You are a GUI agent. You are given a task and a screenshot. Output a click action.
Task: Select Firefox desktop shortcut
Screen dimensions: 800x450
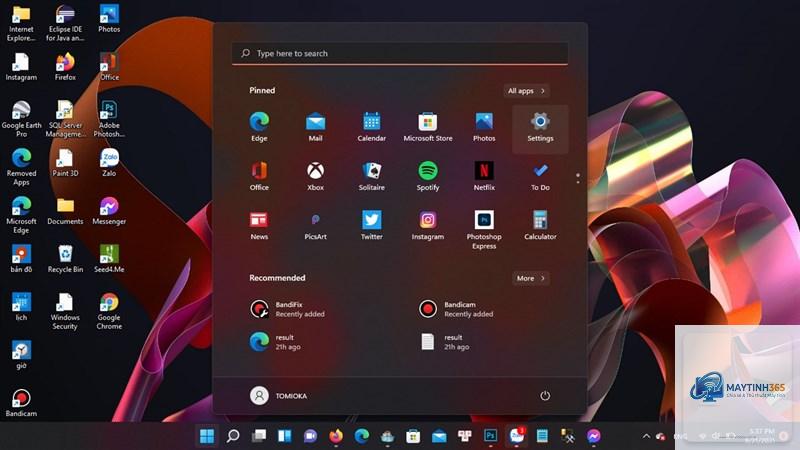[65, 67]
